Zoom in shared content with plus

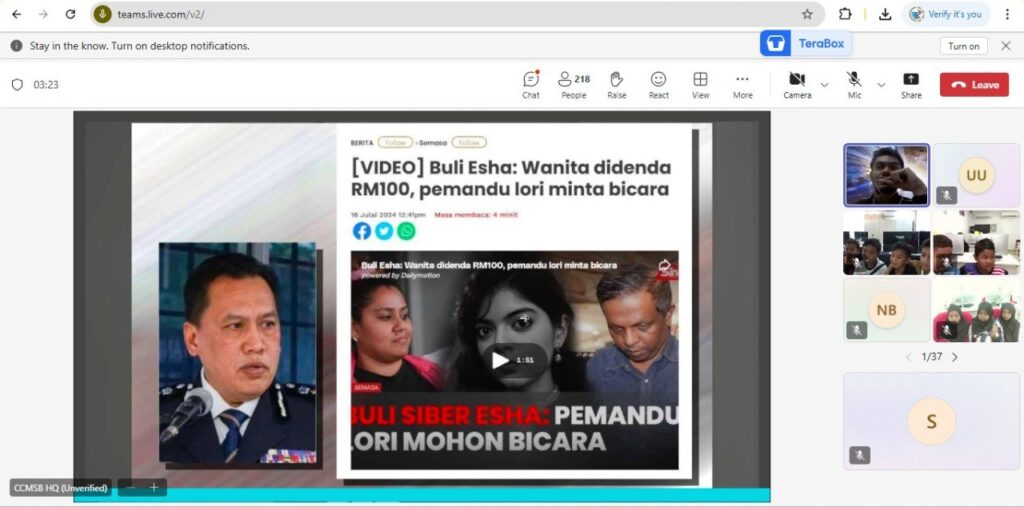(x=154, y=487)
